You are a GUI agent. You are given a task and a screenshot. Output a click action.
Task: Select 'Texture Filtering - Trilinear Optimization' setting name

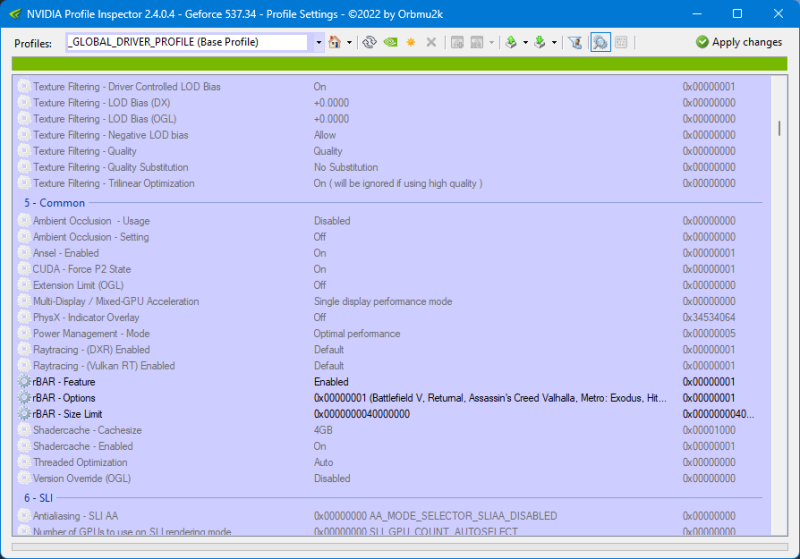coord(114,183)
